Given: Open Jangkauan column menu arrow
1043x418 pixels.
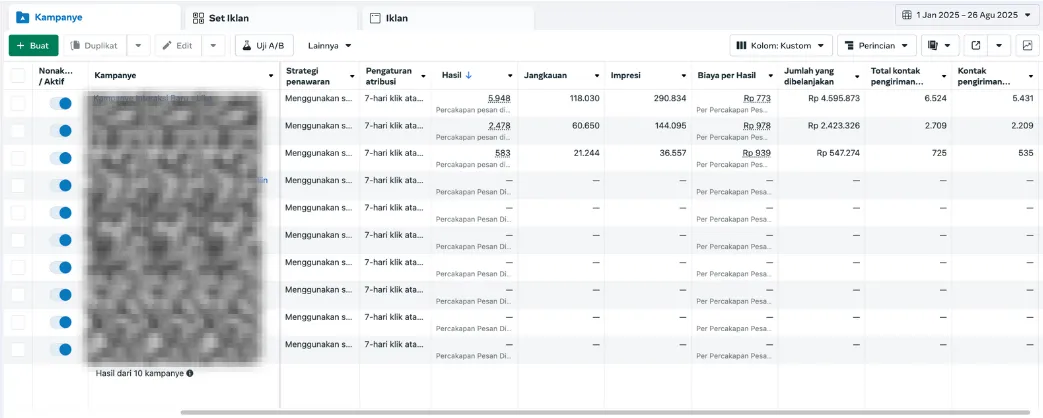Looking at the screenshot, I should click(x=597, y=76).
